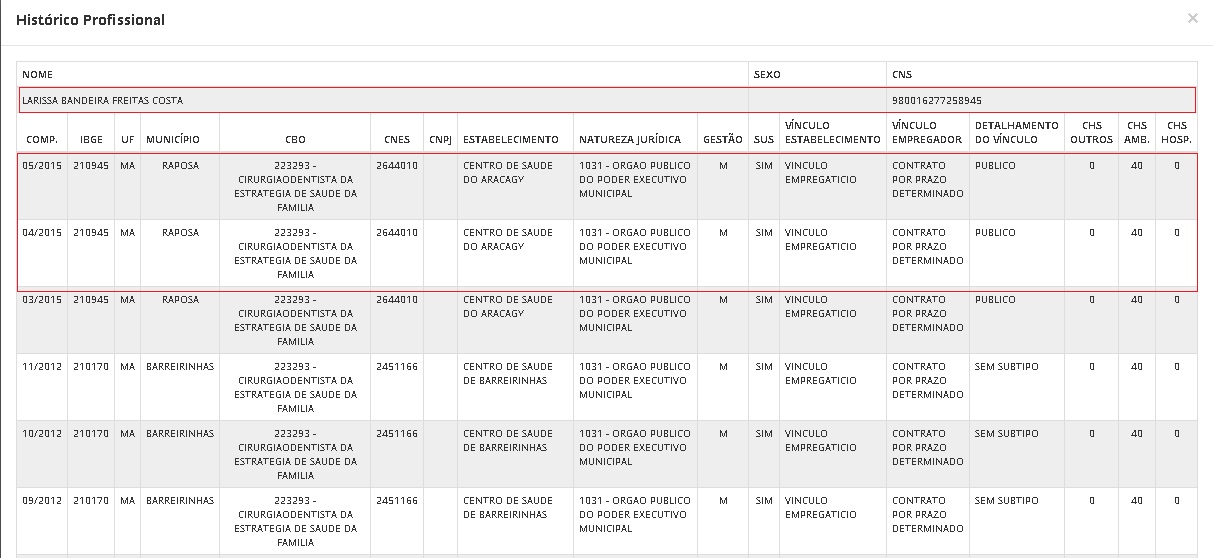Click the DETALHAMENTO DO VÍNCULO column header
The width and height of the screenshot is (1213, 558).
[x=1016, y=133]
